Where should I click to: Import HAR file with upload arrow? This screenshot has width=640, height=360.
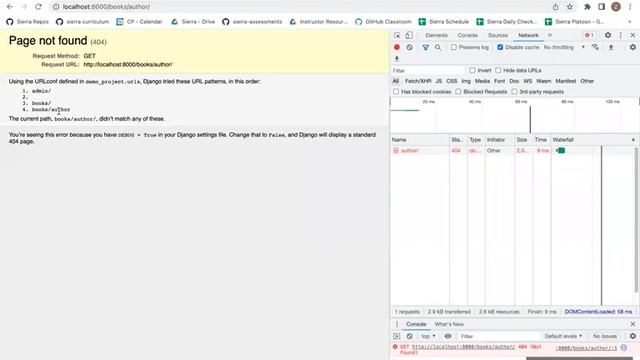click(611, 47)
